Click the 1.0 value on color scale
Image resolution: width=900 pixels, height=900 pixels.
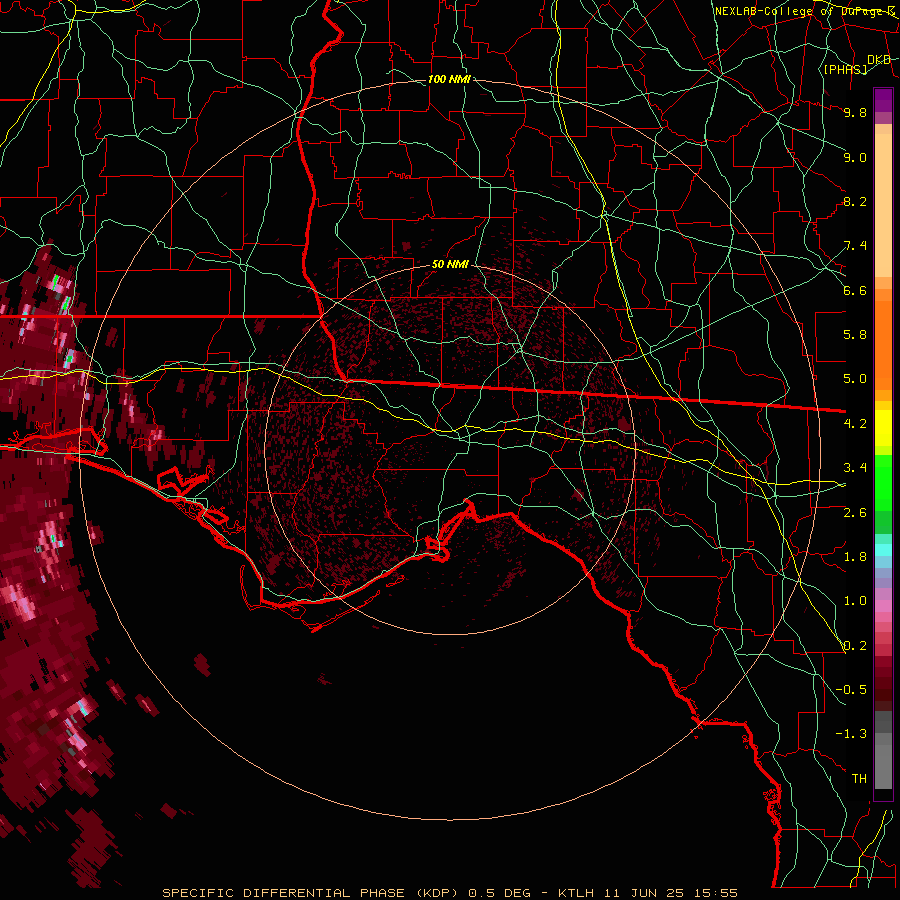(x=855, y=601)
